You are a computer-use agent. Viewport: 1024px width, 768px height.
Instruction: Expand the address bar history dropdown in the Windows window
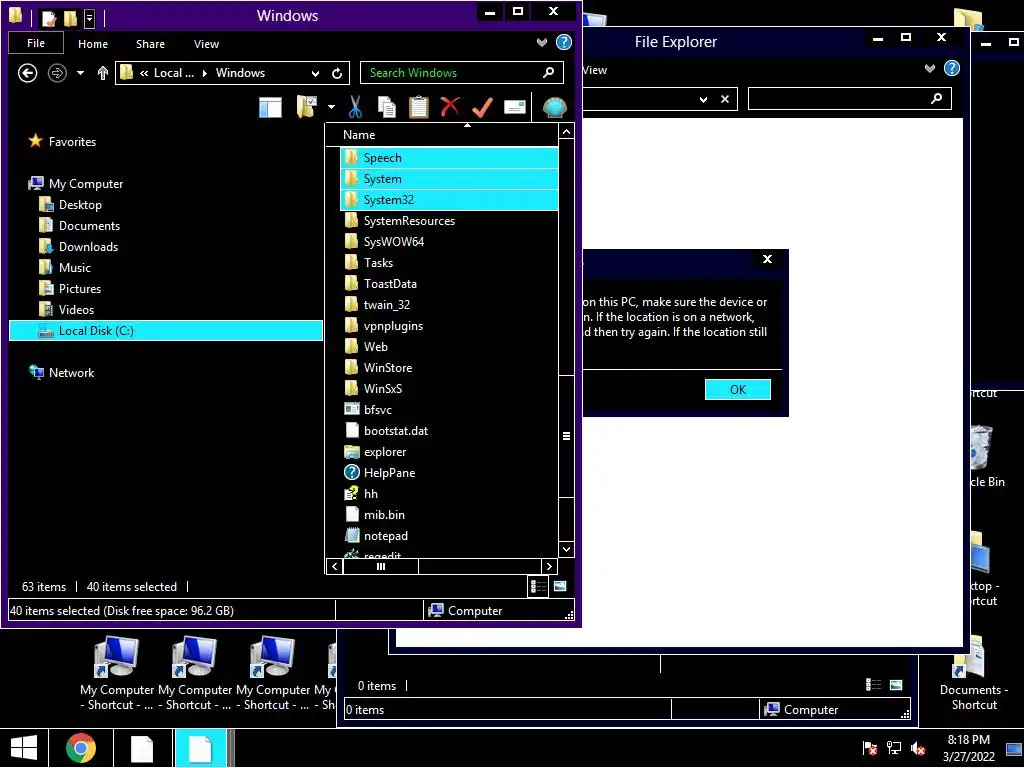(x=315, y=73)
